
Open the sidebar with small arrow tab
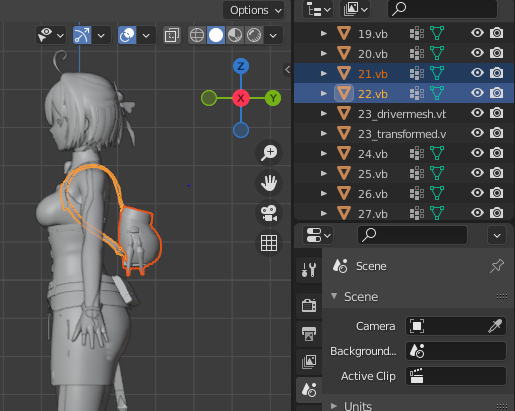pyautogui.click(x=287, y=70)
